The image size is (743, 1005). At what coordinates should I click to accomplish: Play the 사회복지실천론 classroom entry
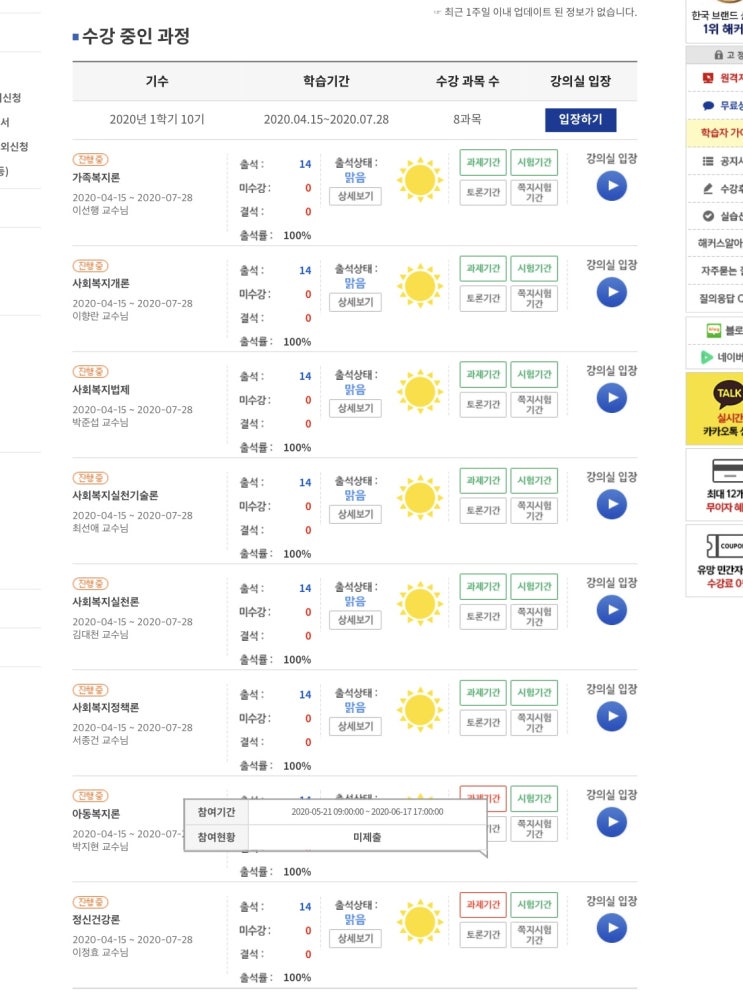click(612, 610)
